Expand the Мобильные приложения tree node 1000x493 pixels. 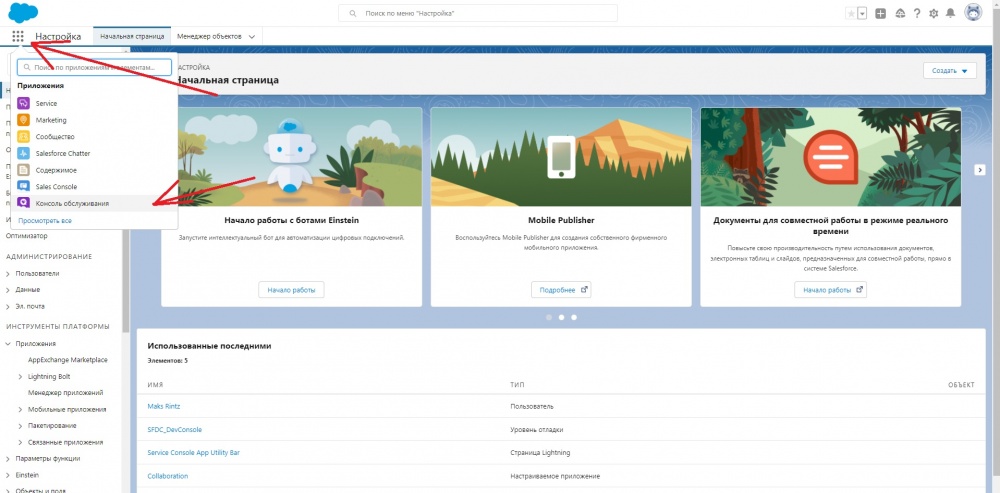pos(20,409)
